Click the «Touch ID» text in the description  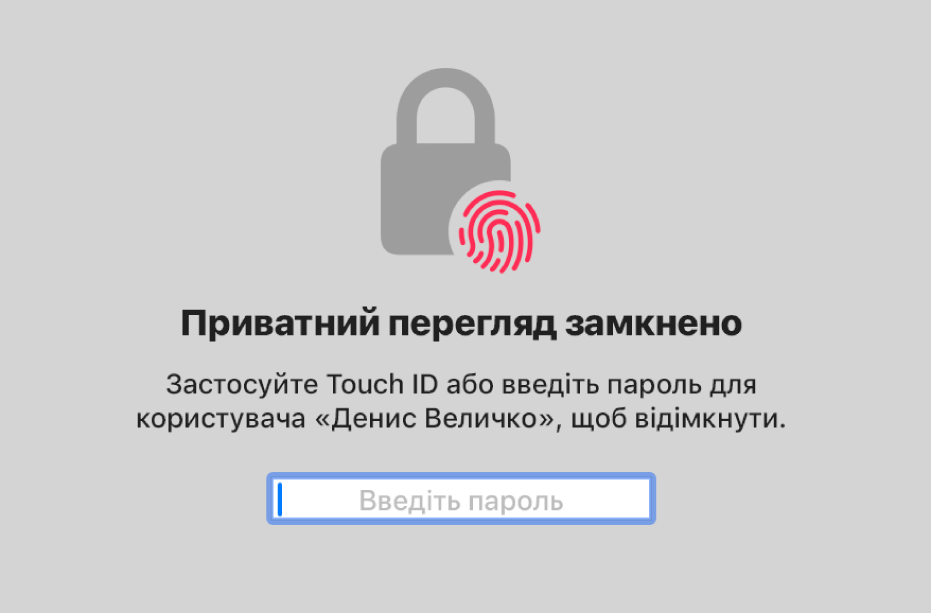[382, 385]
